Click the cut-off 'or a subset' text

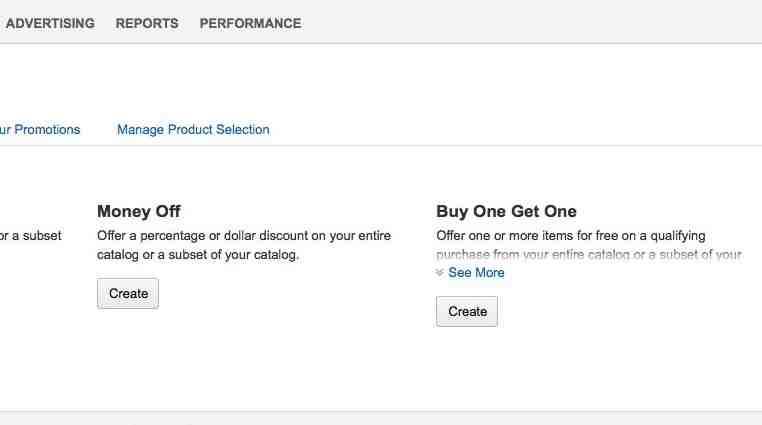(x=31, y=236)
